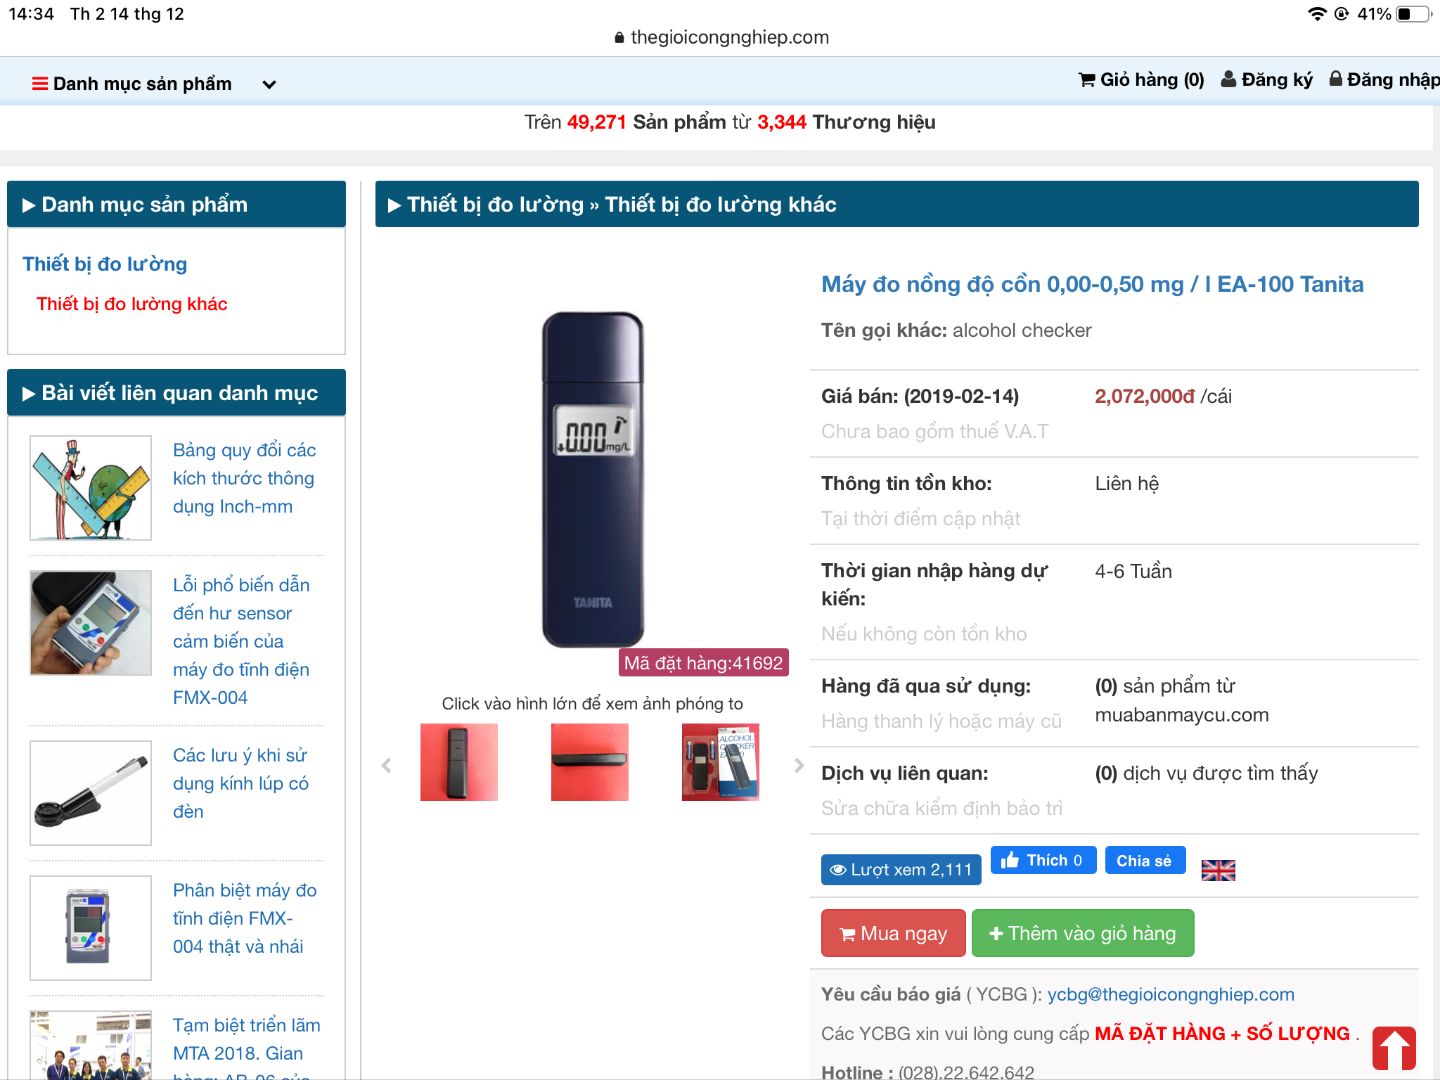Switch language with the UK flag icon
This screenshot has width=1440, height=1080.
click(1218, 871)
